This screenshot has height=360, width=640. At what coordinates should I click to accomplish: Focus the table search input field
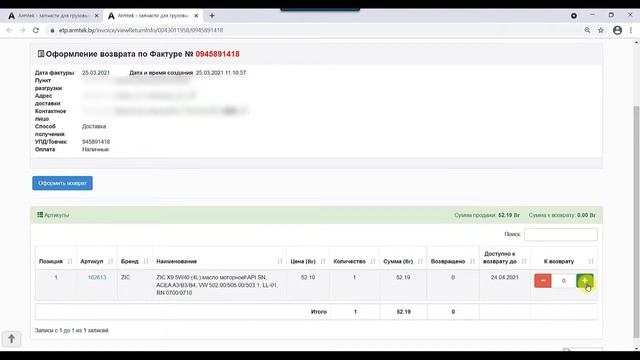pyautogui.click(x=561, y=234)
